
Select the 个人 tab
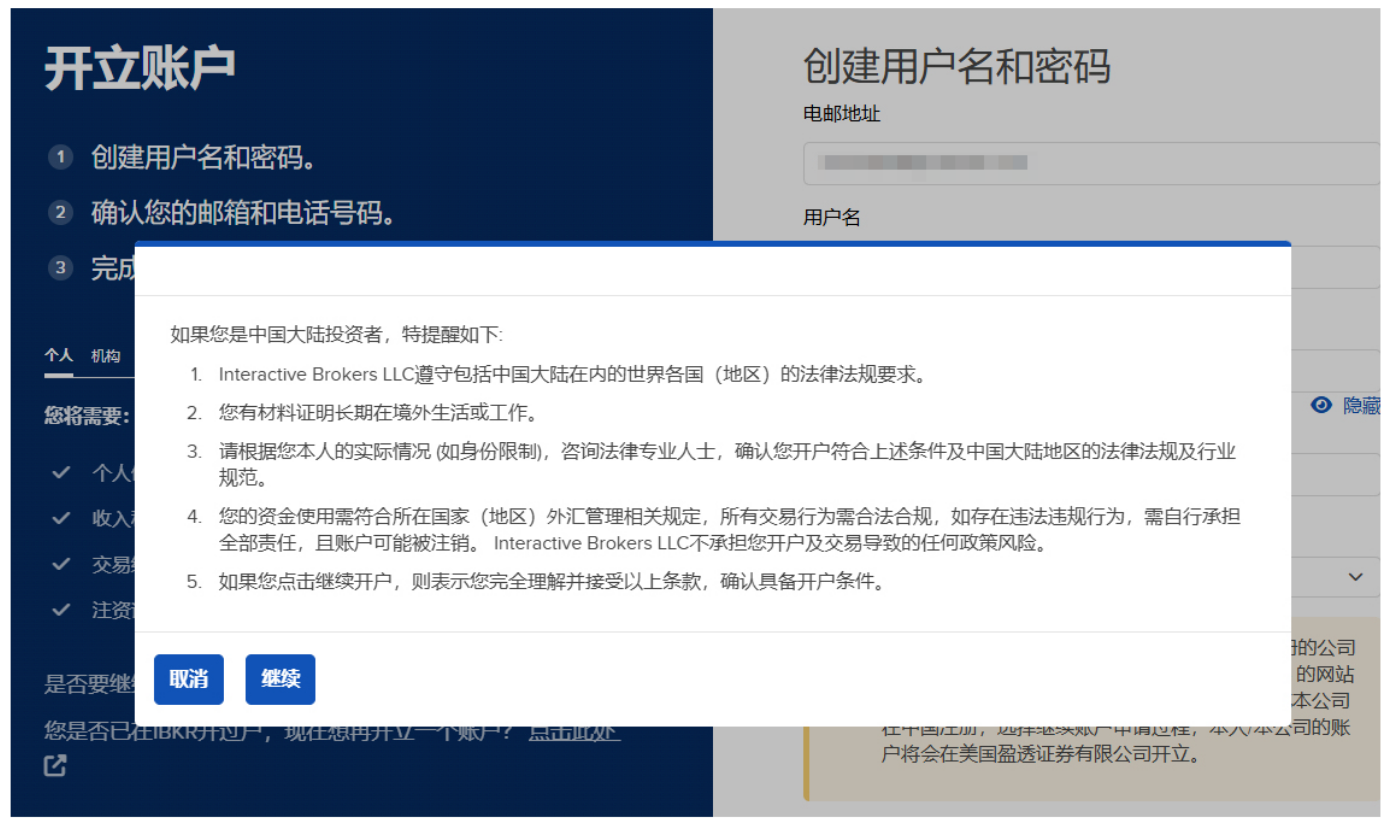click(x=57, y=356)
